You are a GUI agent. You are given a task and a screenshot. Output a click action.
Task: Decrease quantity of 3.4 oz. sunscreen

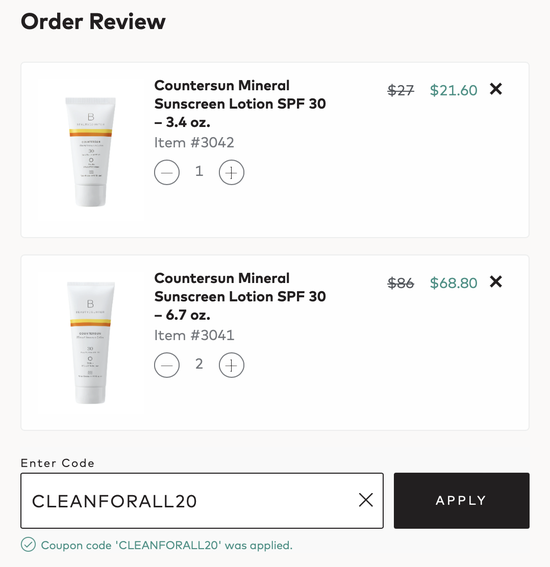tap(167, 172)
